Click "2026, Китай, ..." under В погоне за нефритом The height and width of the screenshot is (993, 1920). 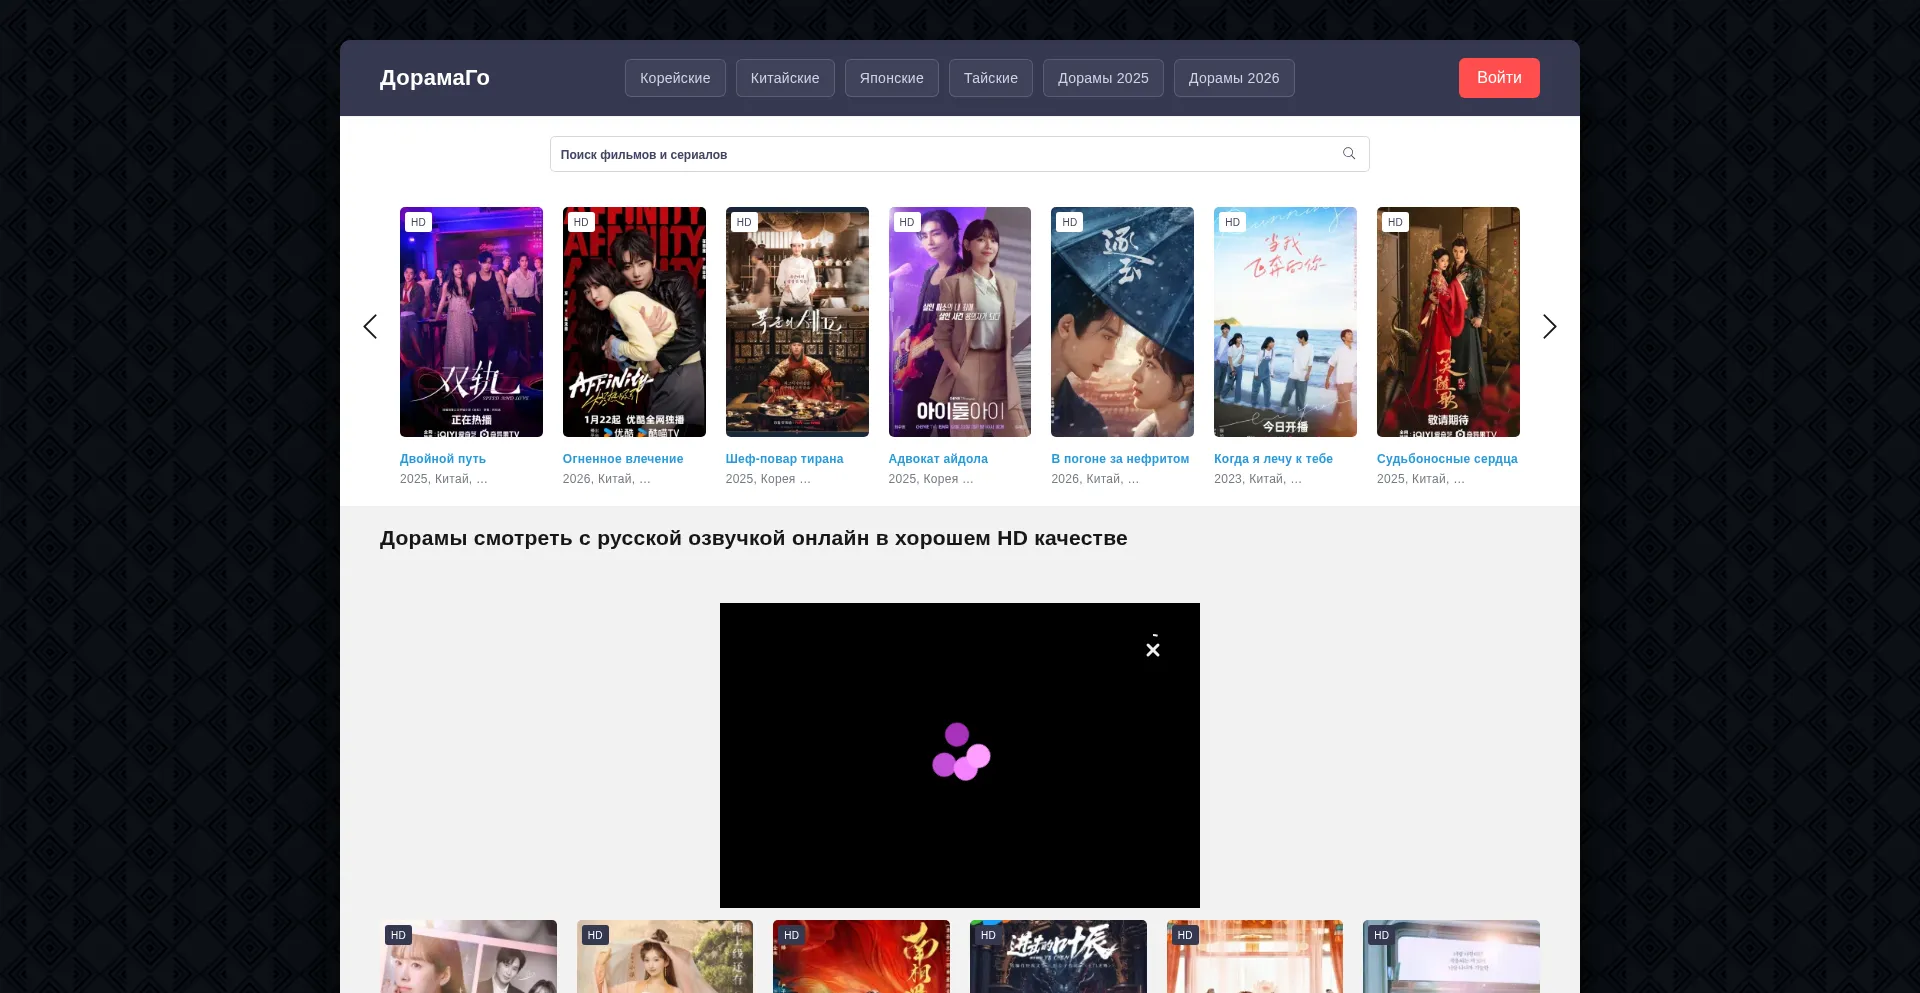(x=1095, y=479)
